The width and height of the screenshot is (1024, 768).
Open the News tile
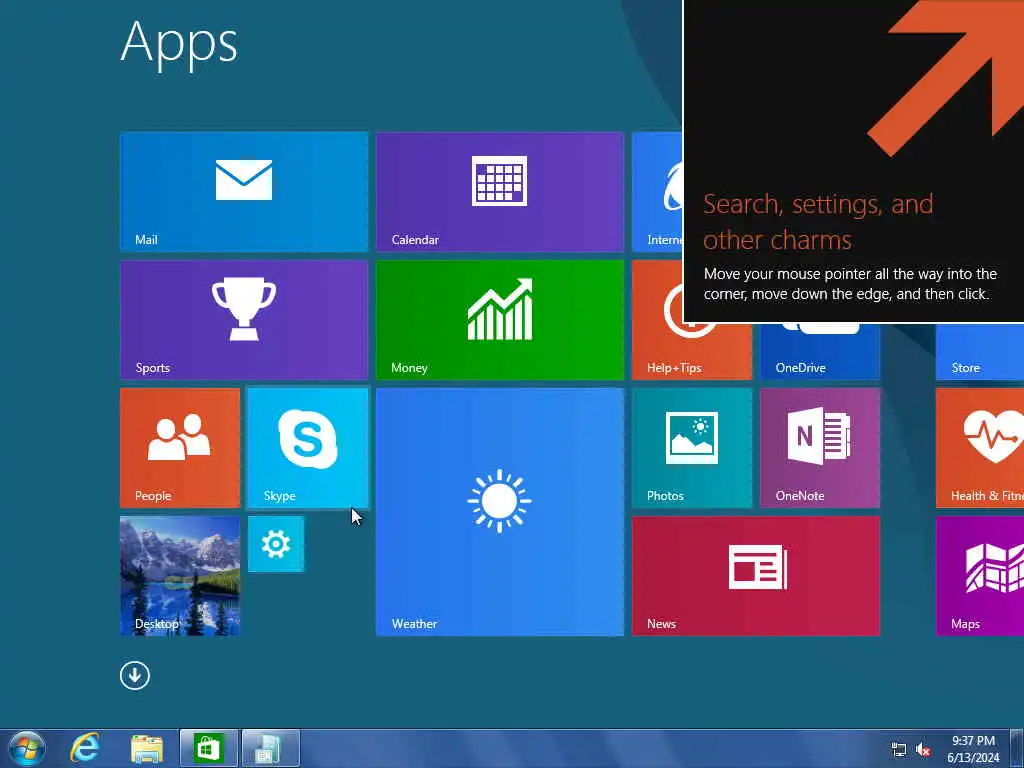[x=756, y=575]
